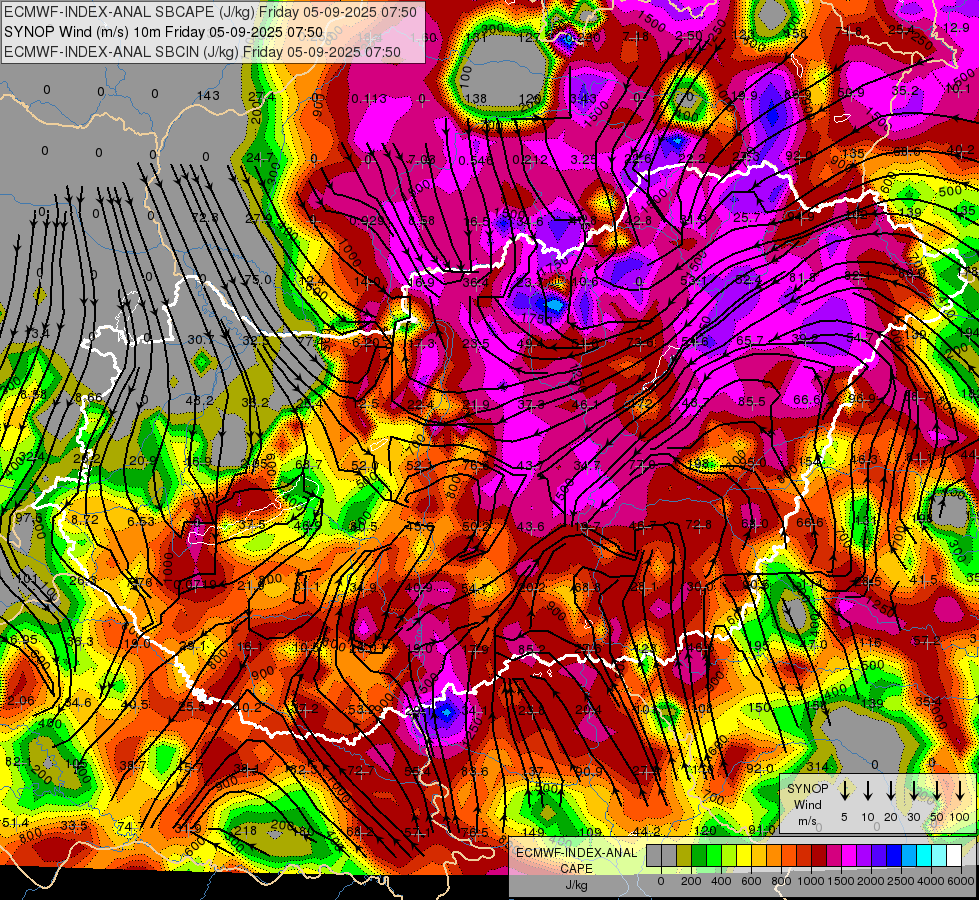
Task: Click the 1500 tick on CAPE scale
Action: [x=840, y=881]
